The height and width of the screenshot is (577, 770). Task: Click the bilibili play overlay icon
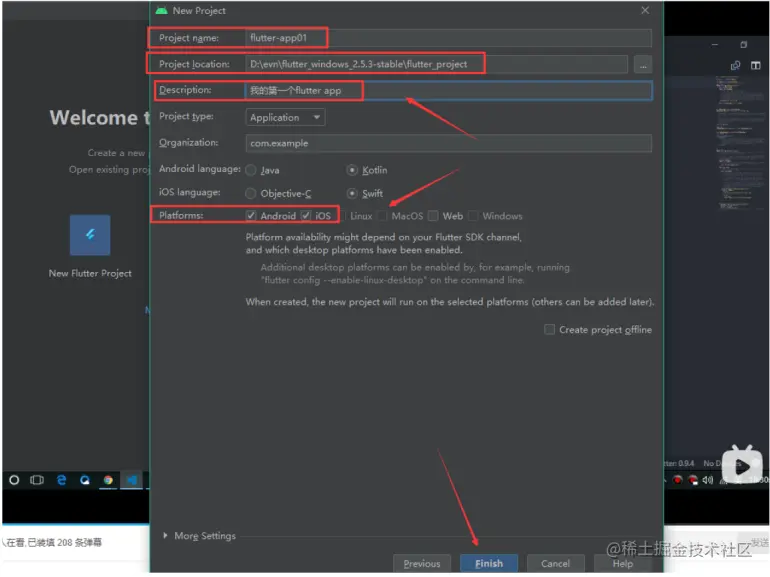(x=742, y=465)
